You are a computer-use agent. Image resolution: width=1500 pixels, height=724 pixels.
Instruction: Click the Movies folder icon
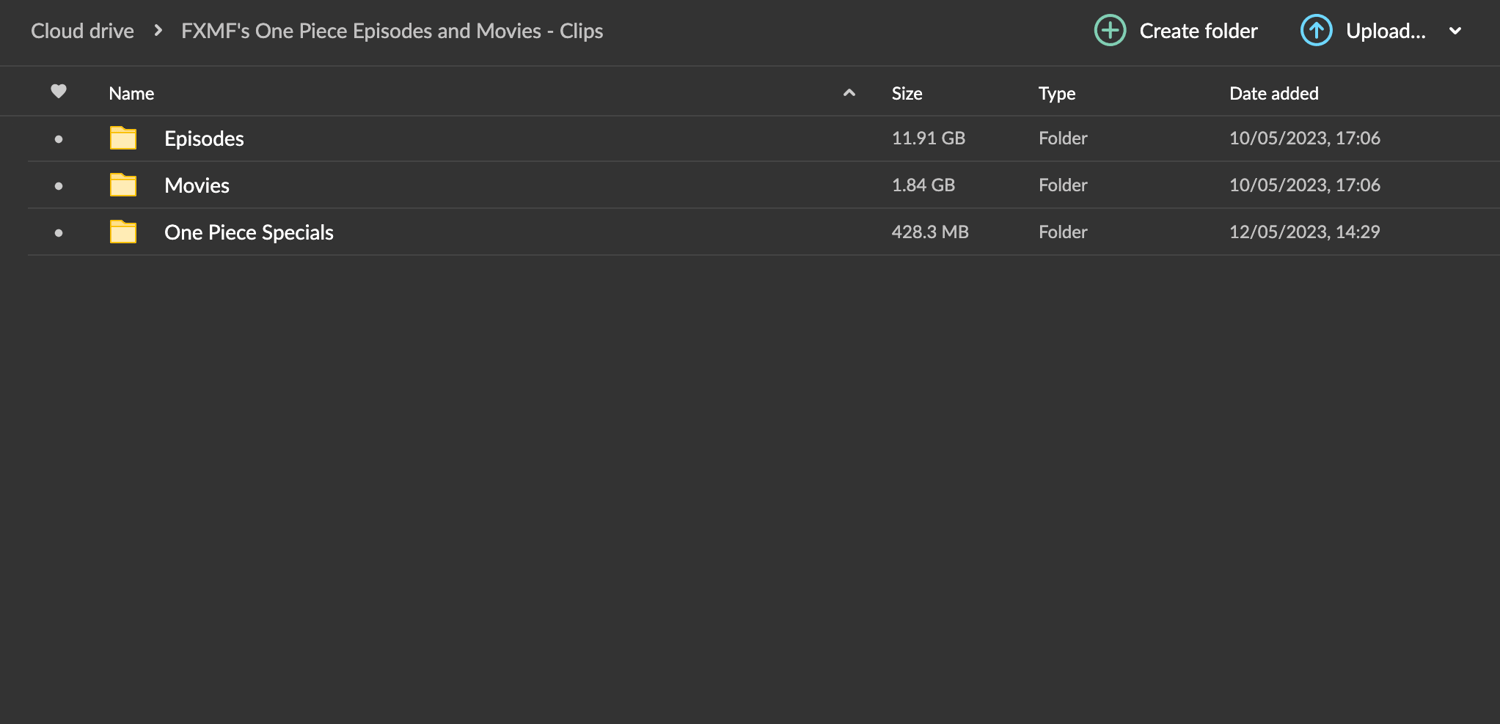[x=123, y=185]
